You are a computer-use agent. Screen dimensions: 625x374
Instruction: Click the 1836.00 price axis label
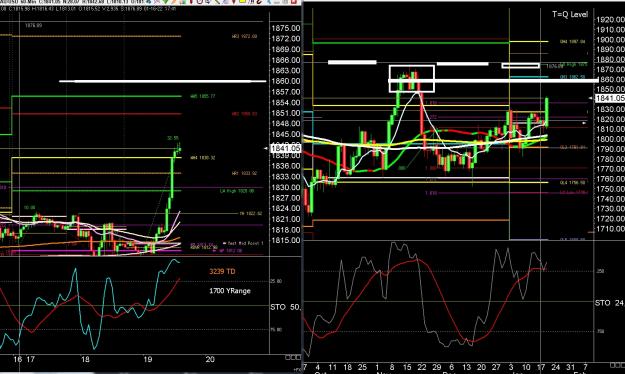point(286,166)
